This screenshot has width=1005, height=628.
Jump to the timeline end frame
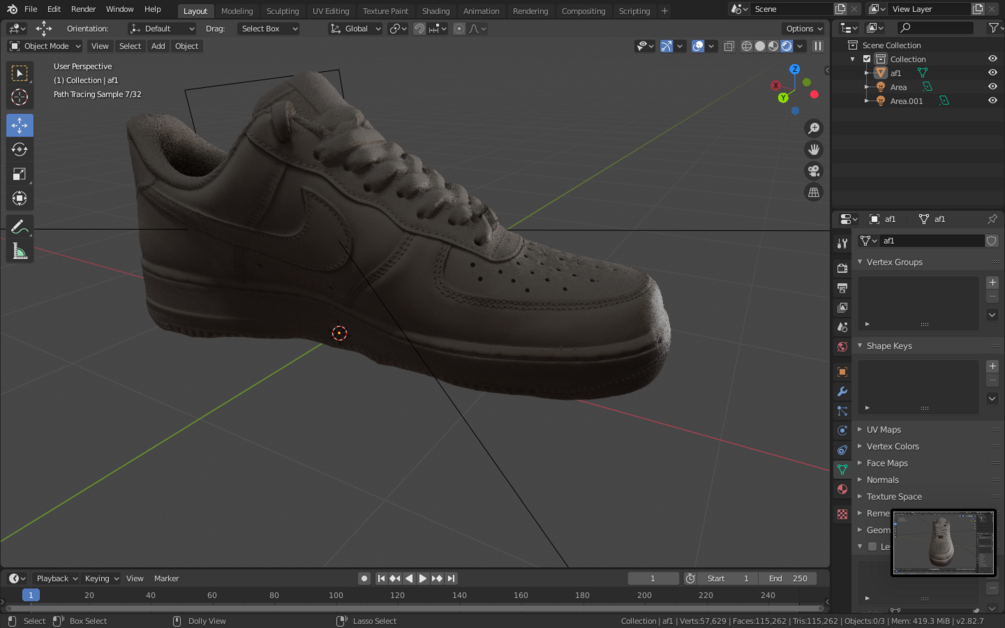[x=451, y=578]
